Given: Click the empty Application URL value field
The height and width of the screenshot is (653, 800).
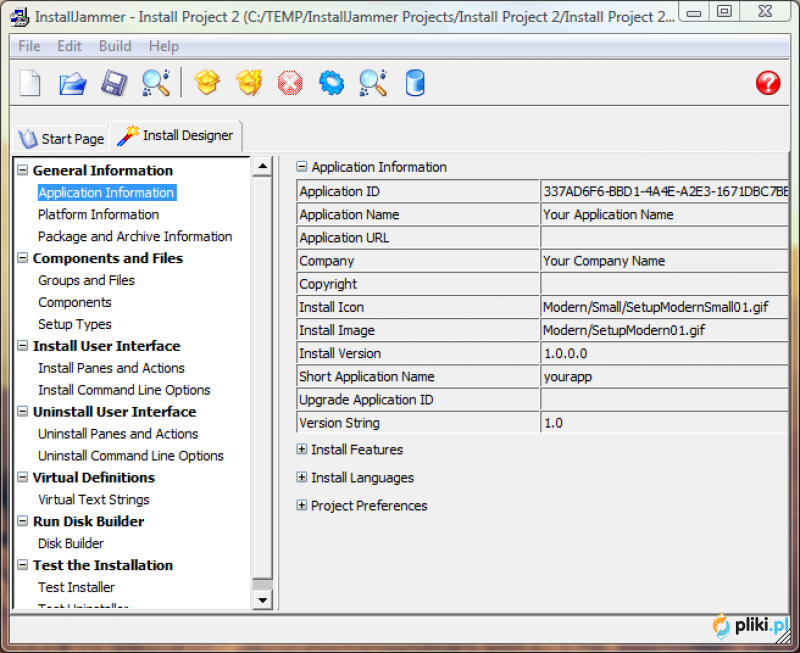Looking at the screenshot, I should pos(664,238).
